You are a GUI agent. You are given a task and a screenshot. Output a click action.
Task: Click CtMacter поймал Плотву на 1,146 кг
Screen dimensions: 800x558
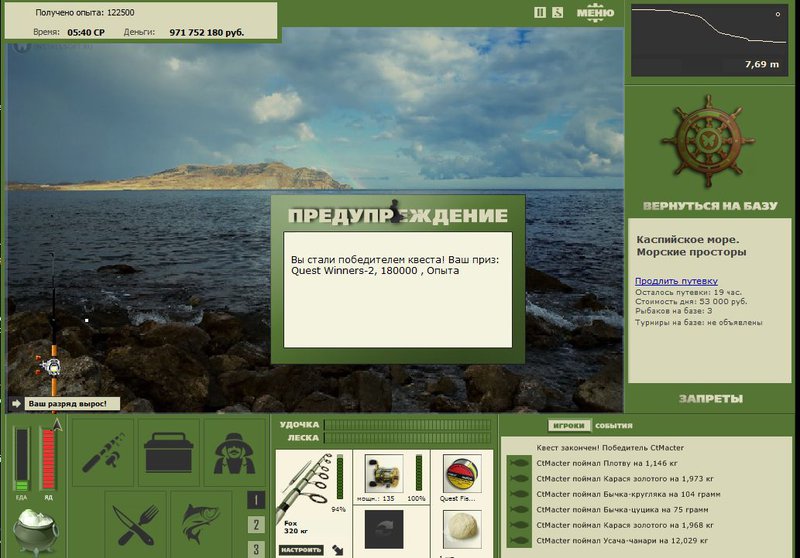(607, 464)
